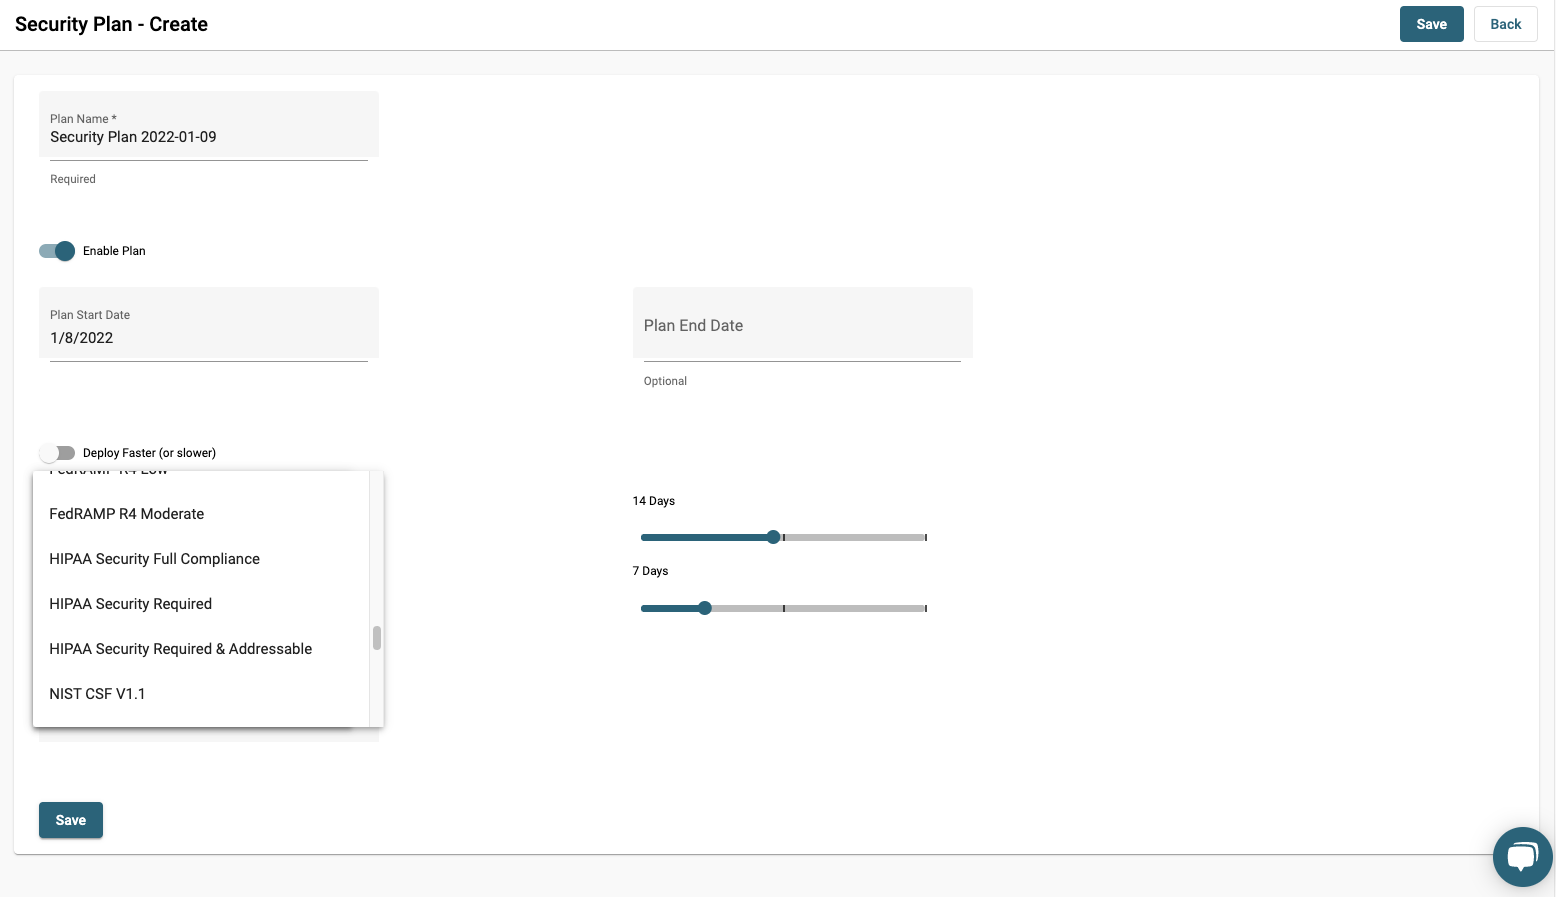This screenshot has width=1556, height=897.
Task: Select FedRAMP R4 Moderate from the list
Action: (127, 514)
